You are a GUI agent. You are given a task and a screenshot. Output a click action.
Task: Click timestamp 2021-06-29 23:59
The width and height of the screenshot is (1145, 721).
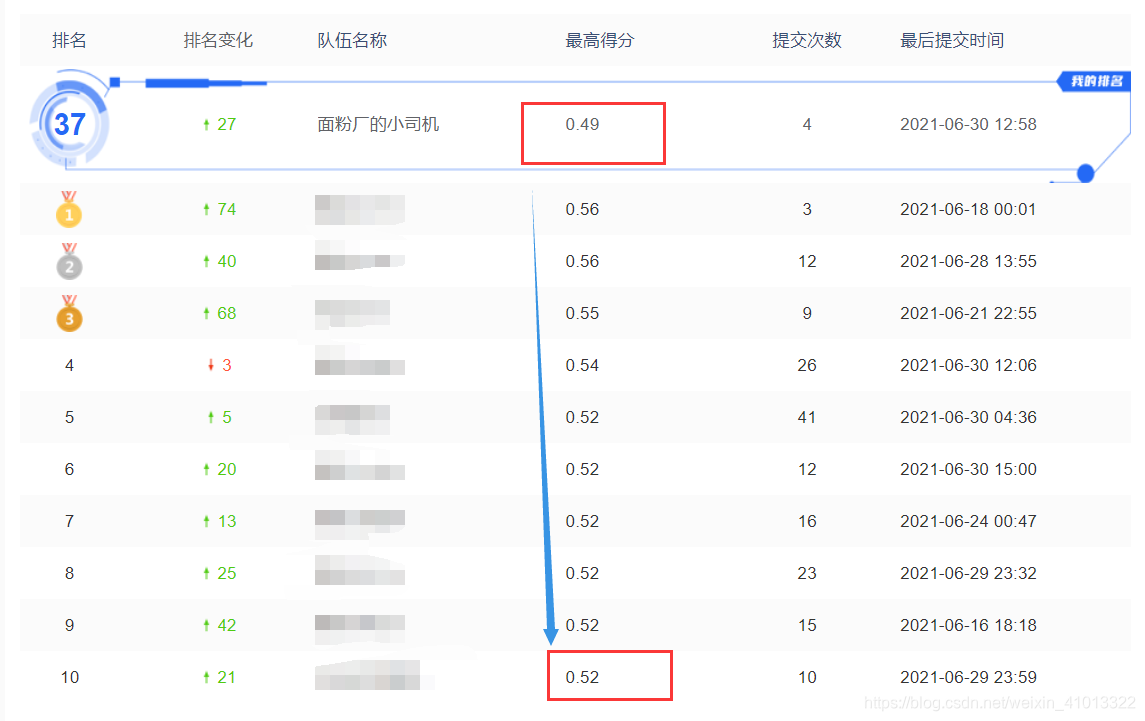coord(968,677)
